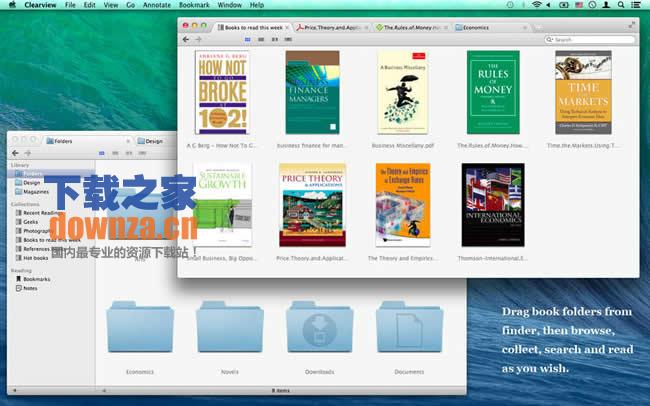Click the Spotlight magnifier in the menu bar
Image resolution: width=650 pixels, height=406 pixels.
click(626, 5)
